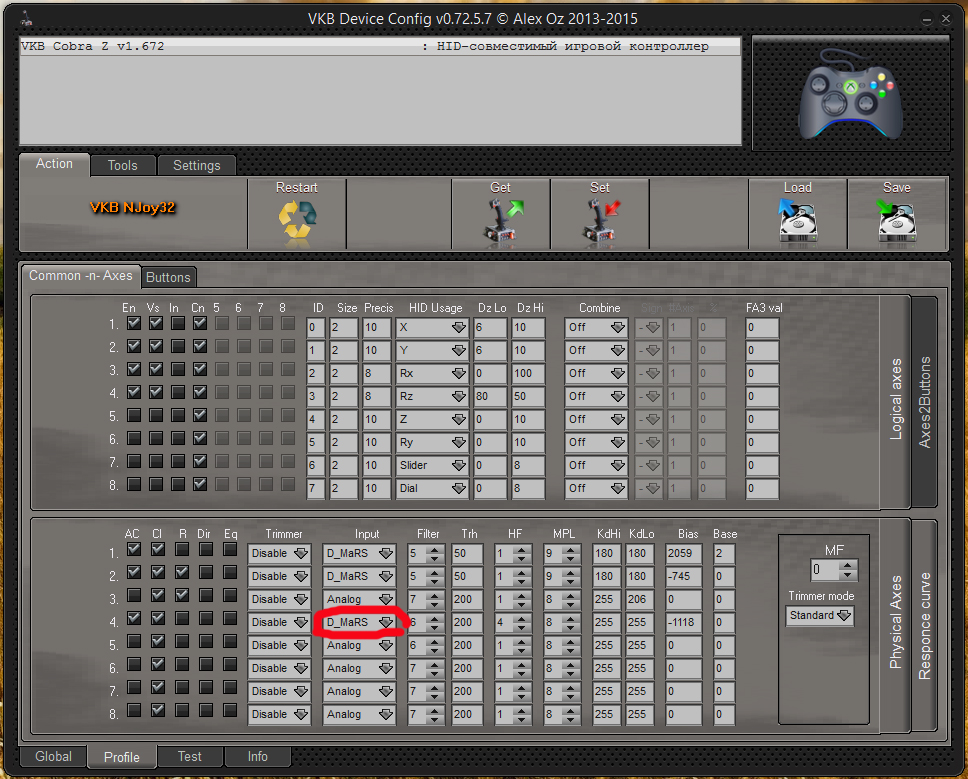The width and height of the screenshot is (968, 779).
Task: Select the Profile bottom tab
Action: coord(122,757)
